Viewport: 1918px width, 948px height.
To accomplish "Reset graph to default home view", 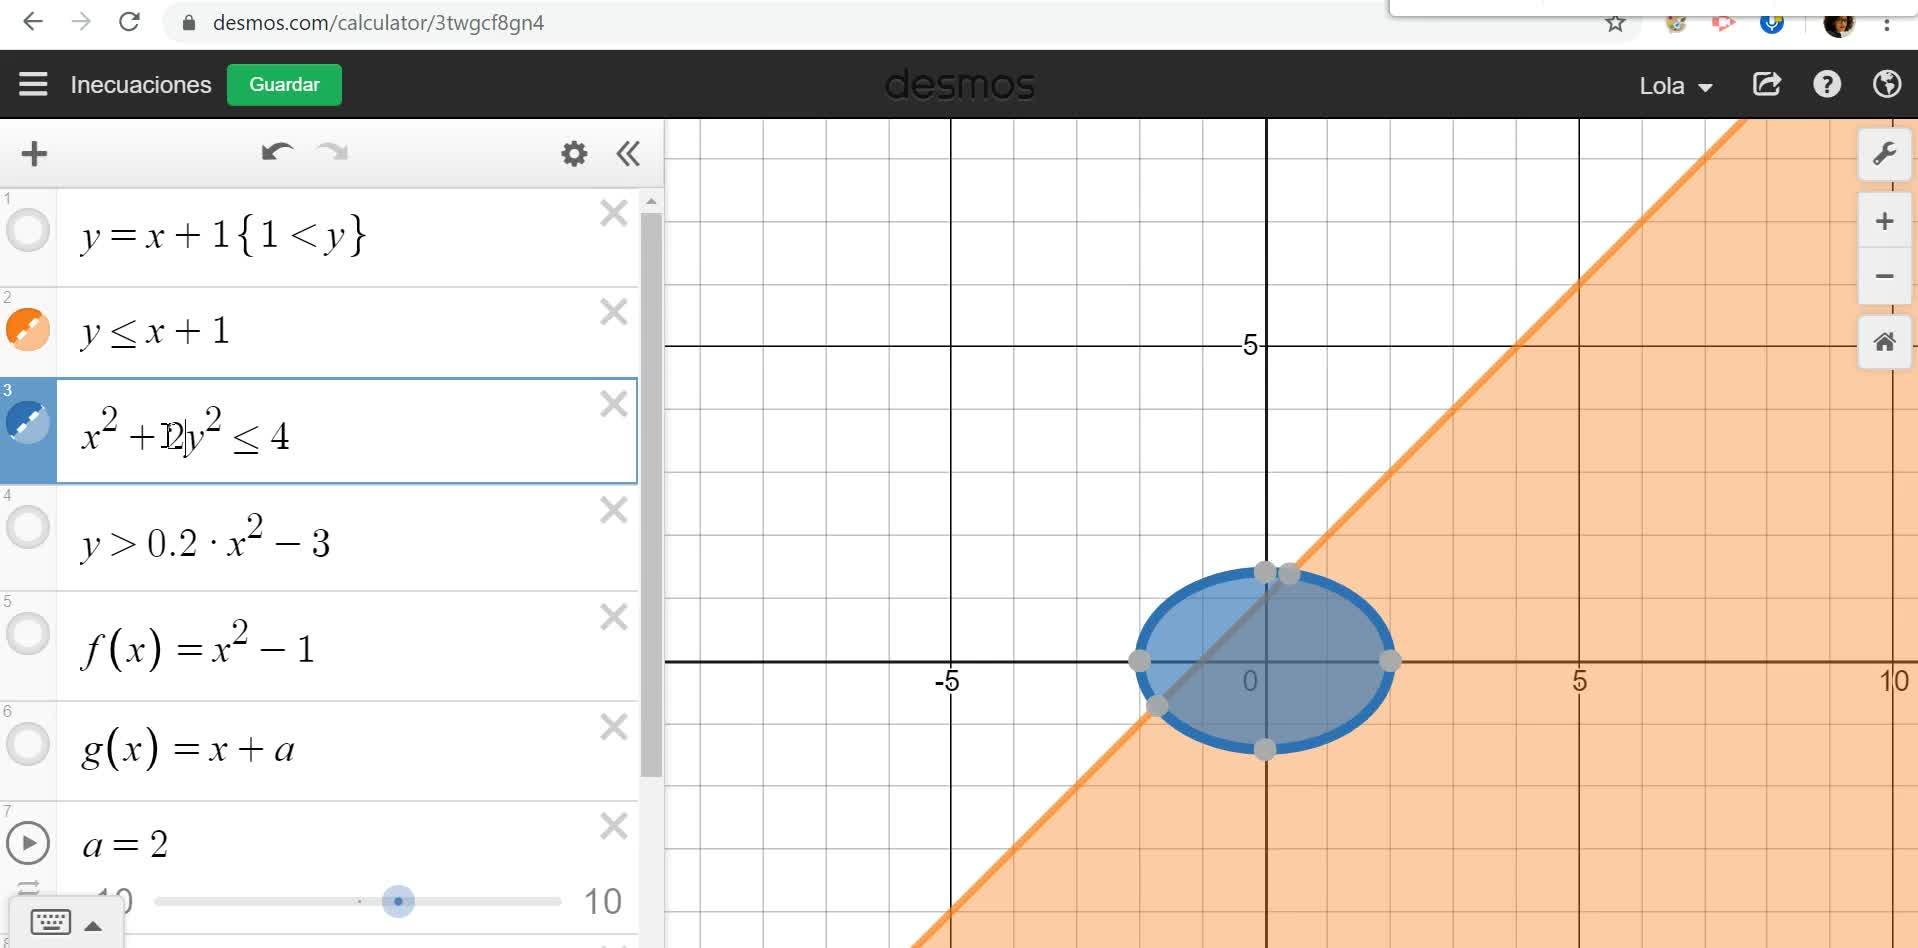I will 1884,342.
